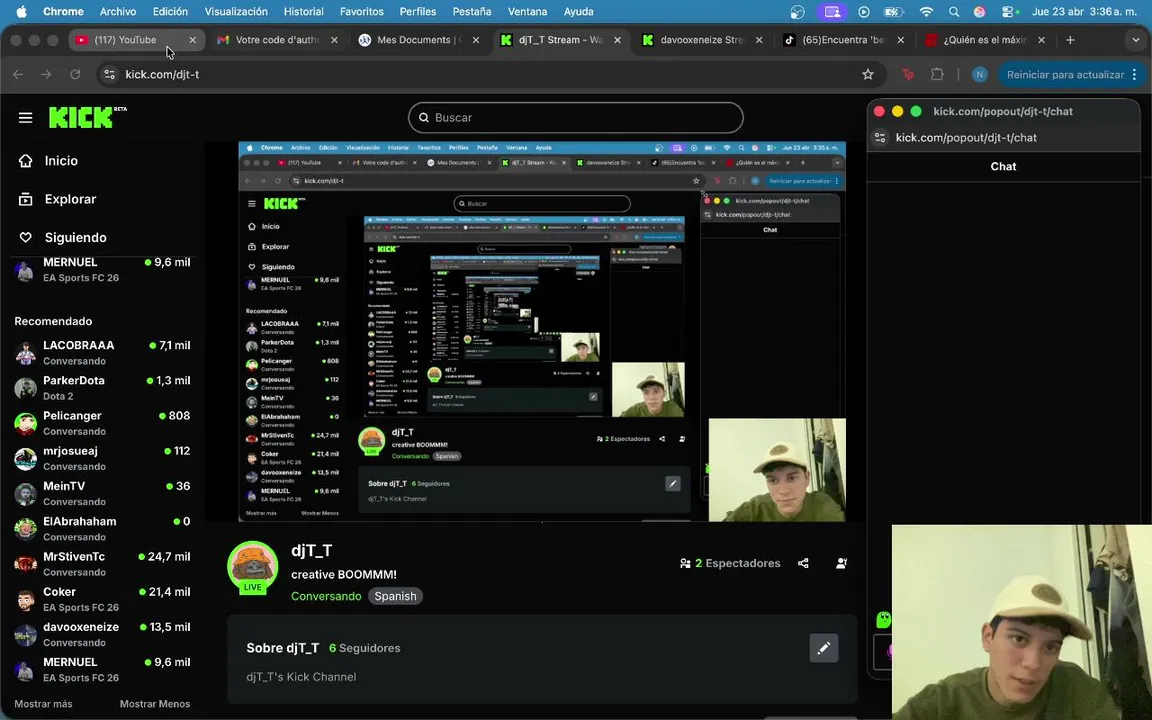Click Reiniciar para actualizar button
The image size is (1152, 720).
[1065, 74]
